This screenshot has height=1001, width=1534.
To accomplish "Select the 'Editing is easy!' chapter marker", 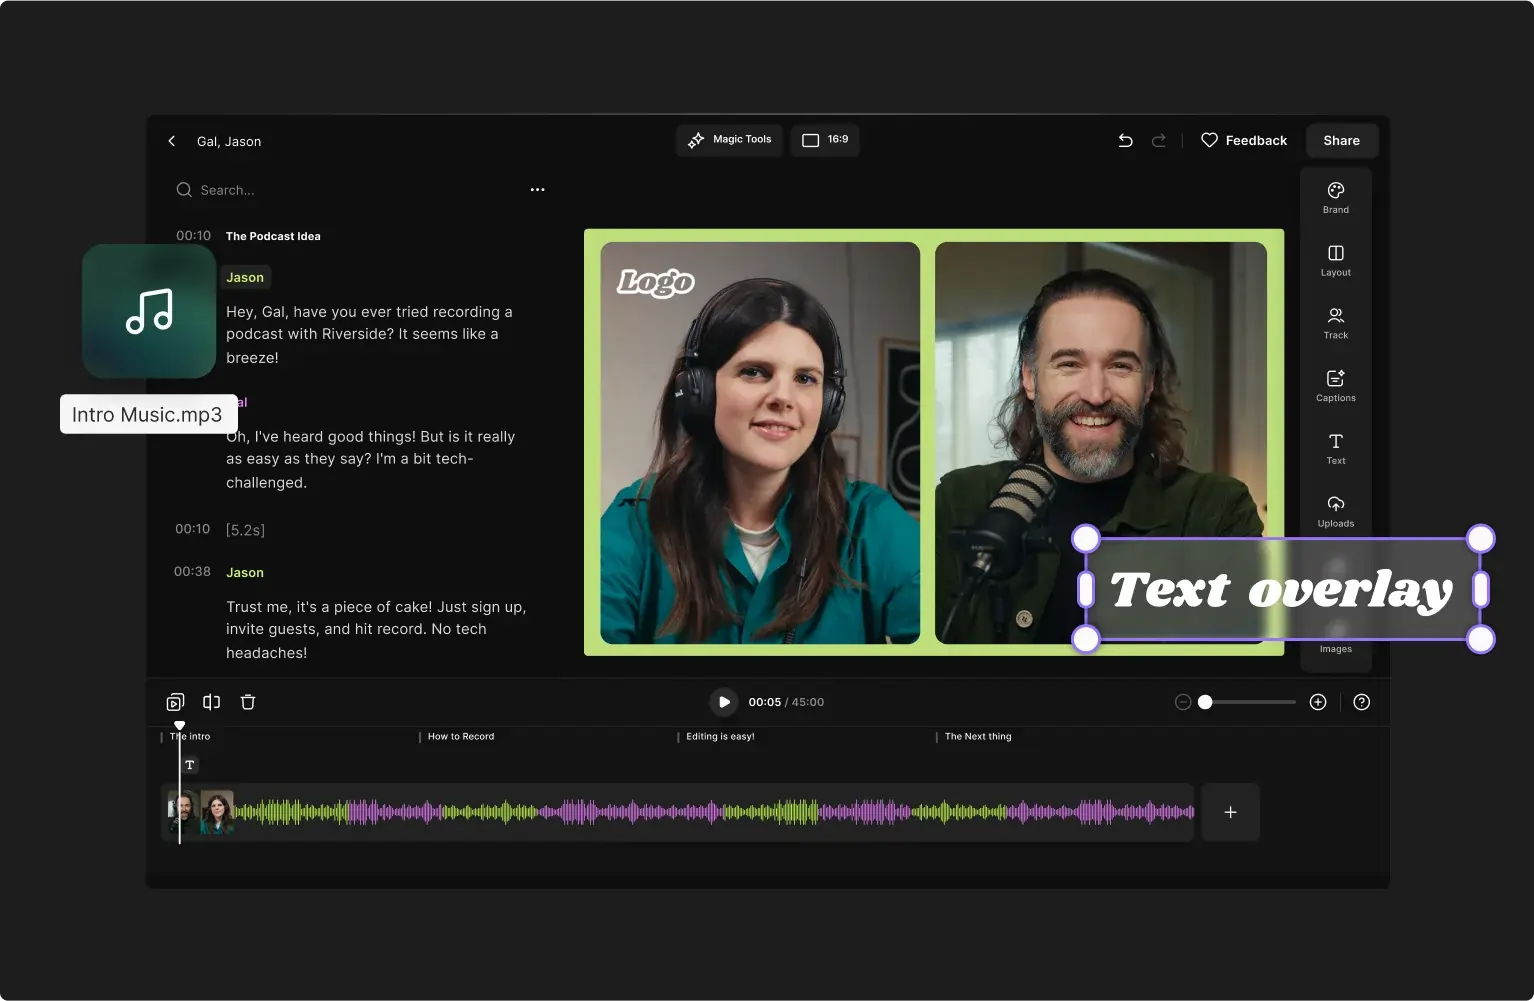I will tap(718, 736).
